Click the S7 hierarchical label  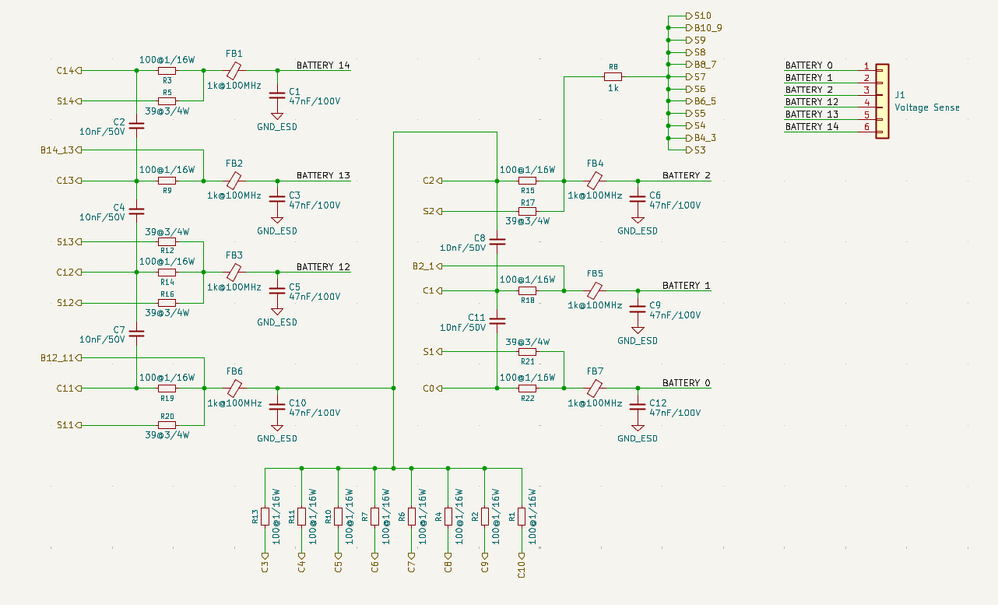(696, 76)
